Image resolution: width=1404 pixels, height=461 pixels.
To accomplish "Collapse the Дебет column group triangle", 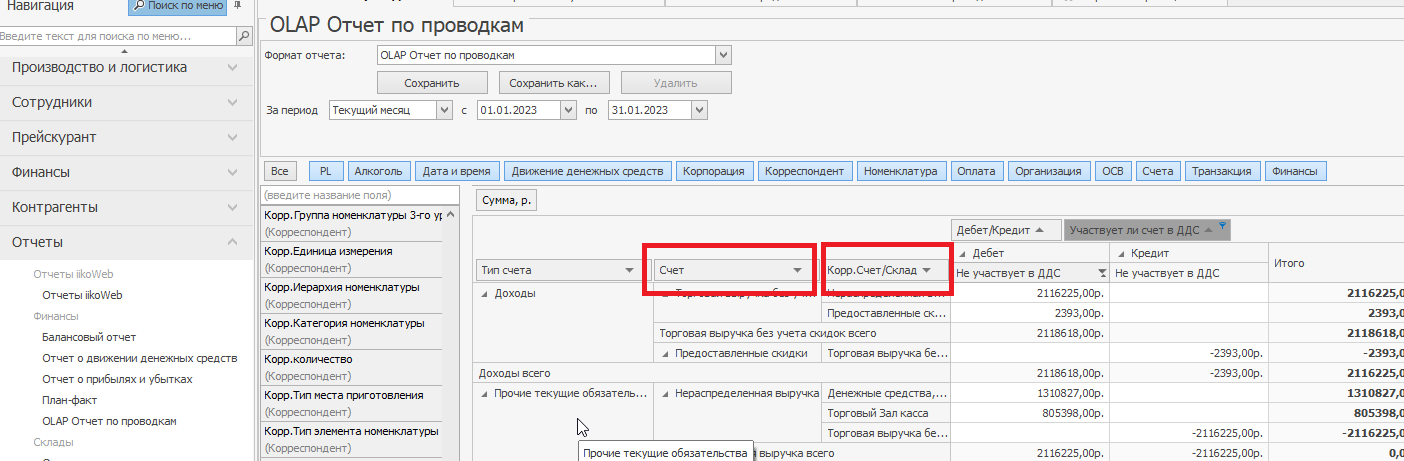I will point(961,254).
